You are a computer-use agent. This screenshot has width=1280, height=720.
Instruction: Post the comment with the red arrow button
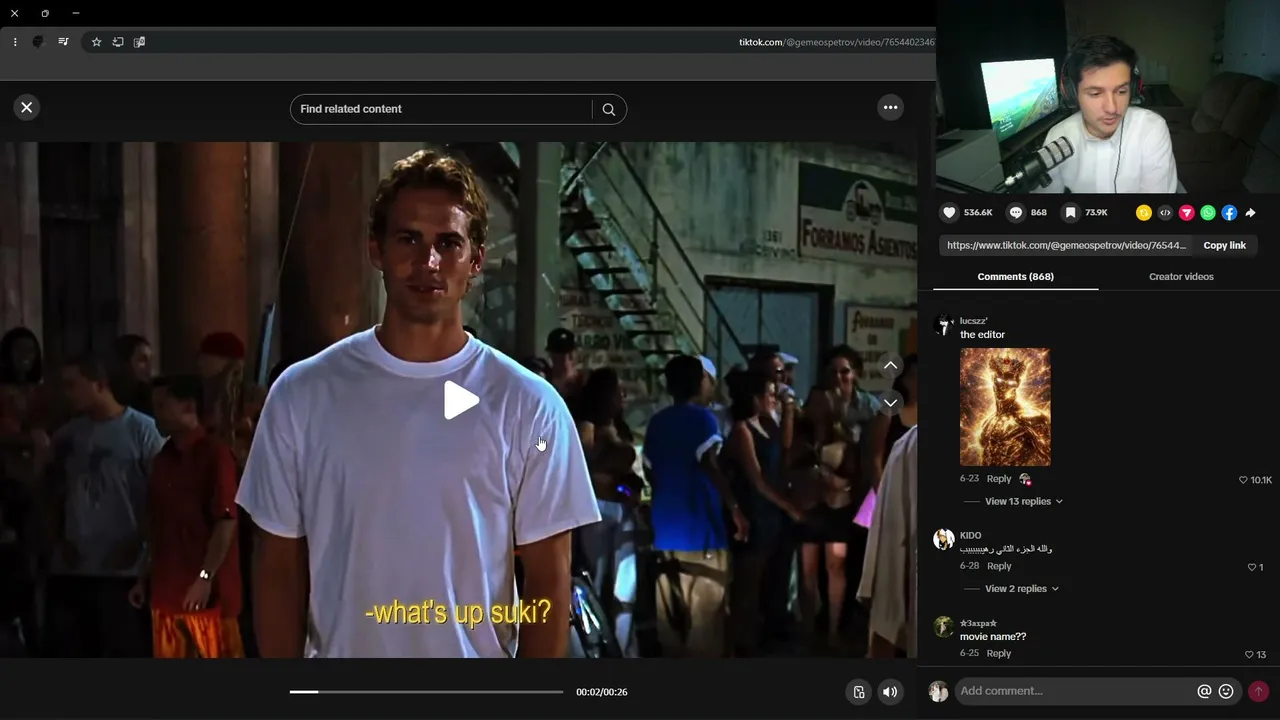point(1258,691)
